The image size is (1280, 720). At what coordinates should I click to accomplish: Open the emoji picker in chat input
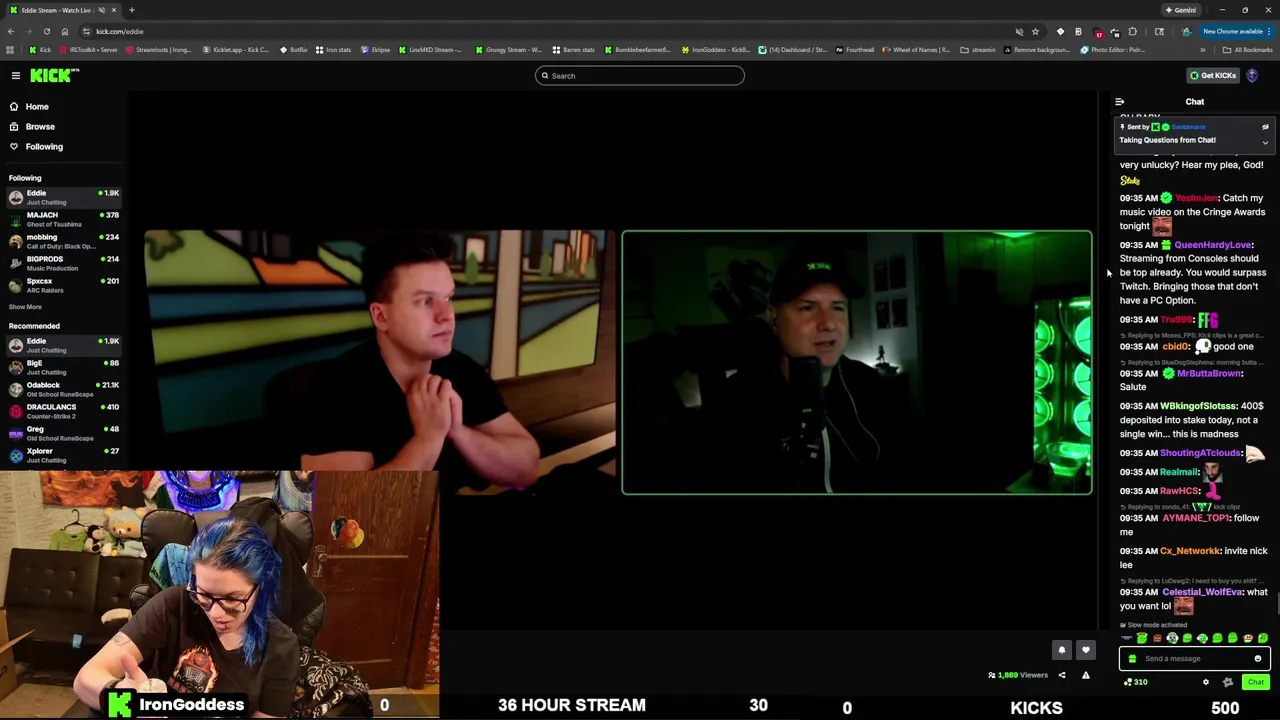tap(1258, 658)
